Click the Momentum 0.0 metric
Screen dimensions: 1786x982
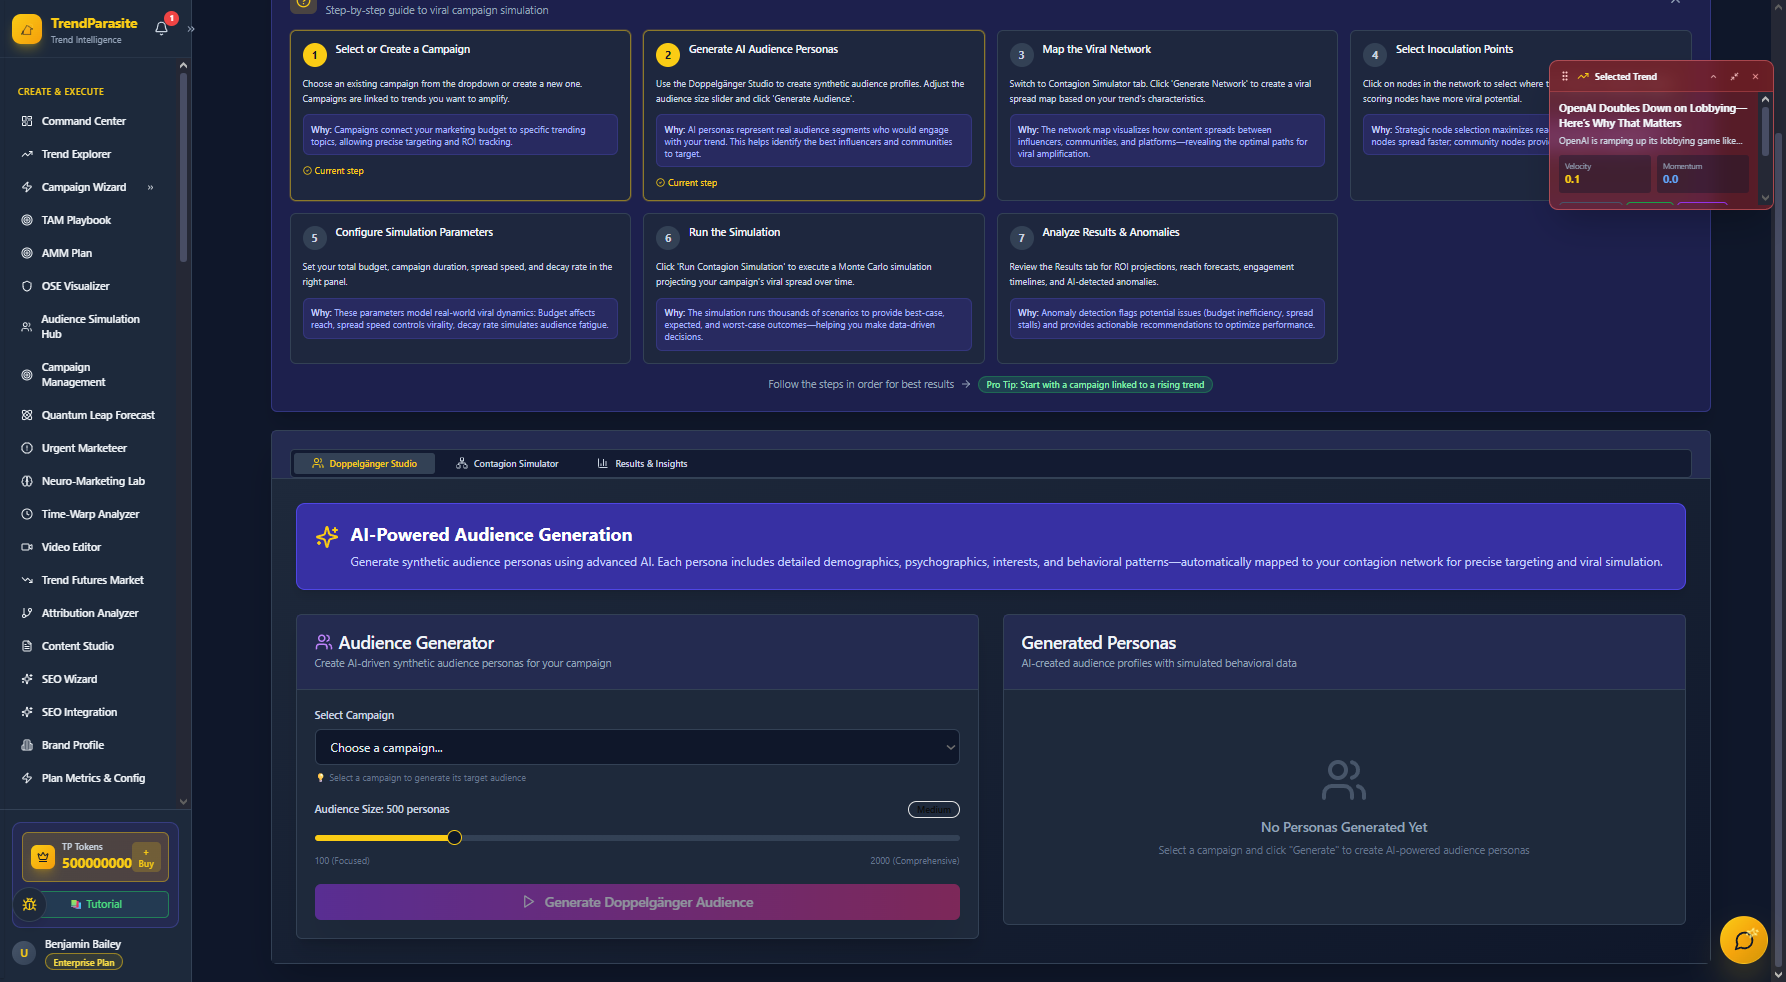click(1702, 174)
